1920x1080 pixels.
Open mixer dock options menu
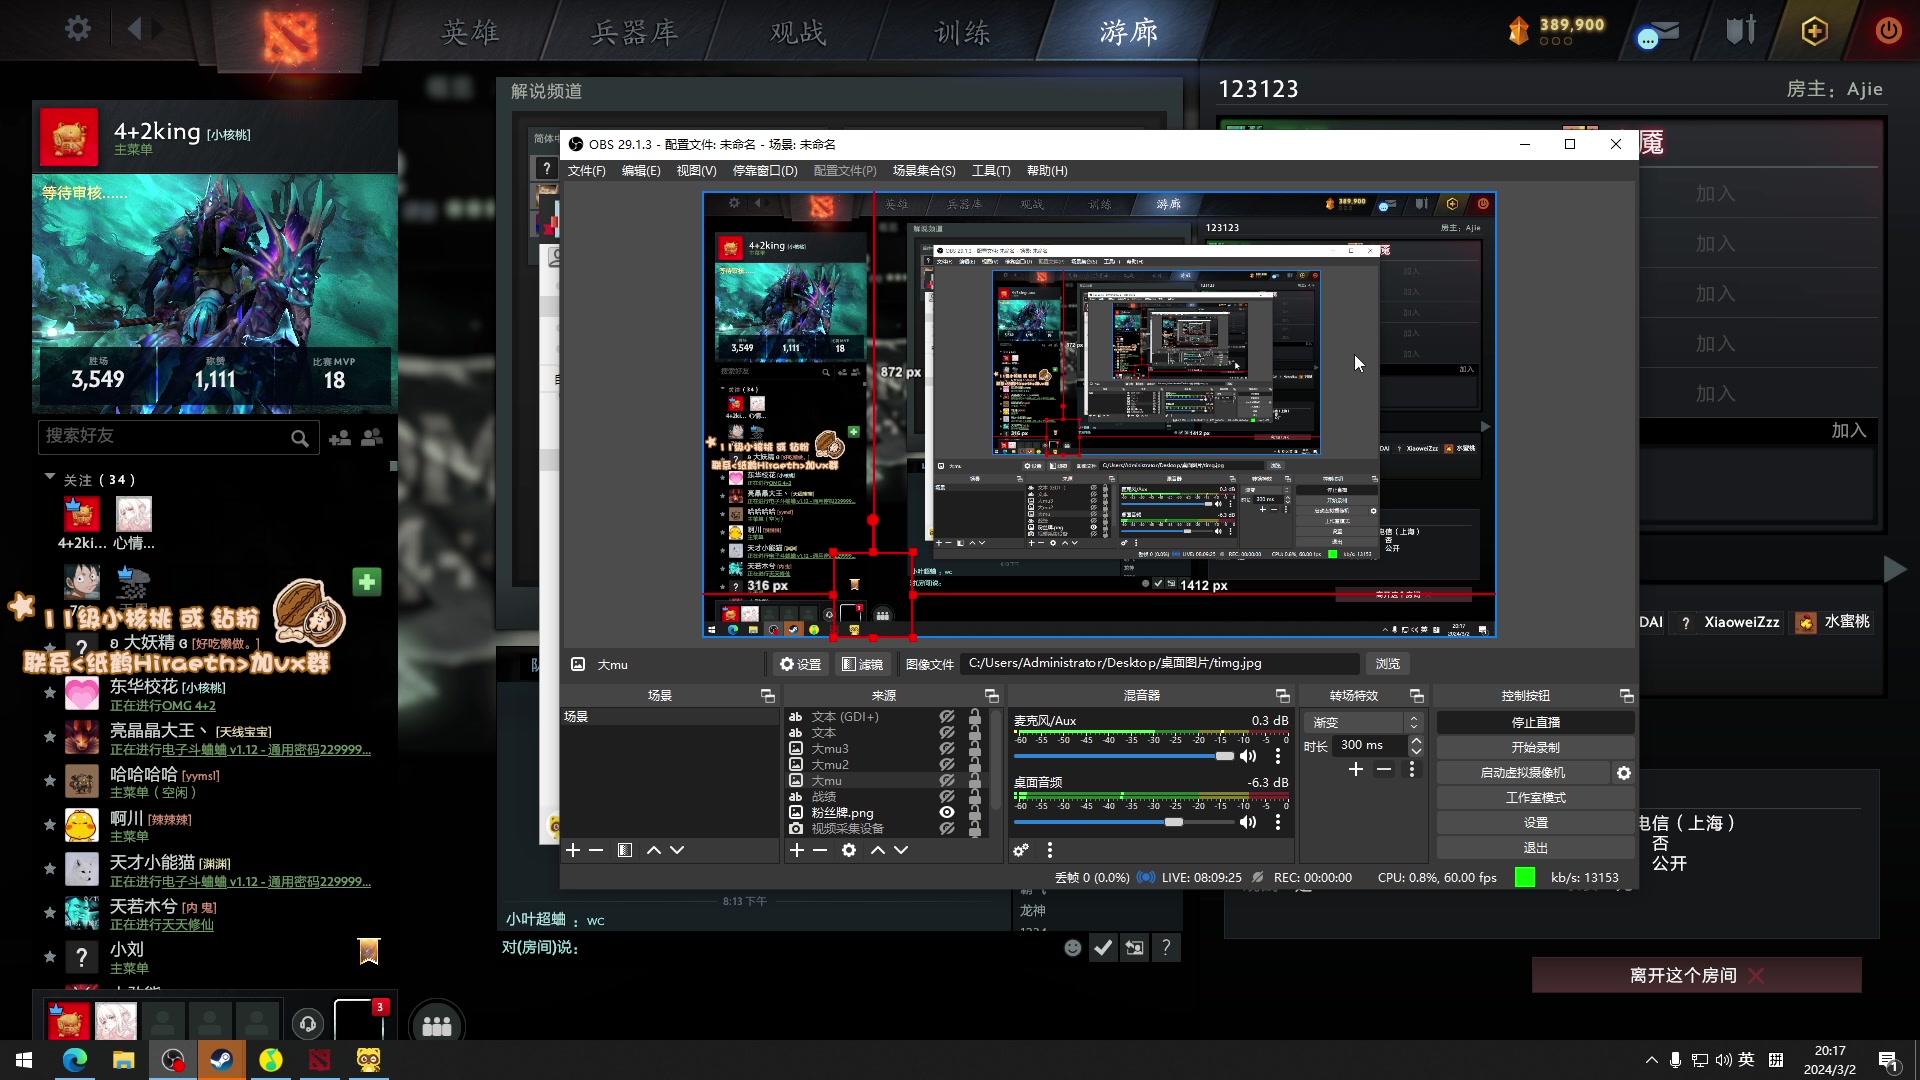click(1050, 850)
